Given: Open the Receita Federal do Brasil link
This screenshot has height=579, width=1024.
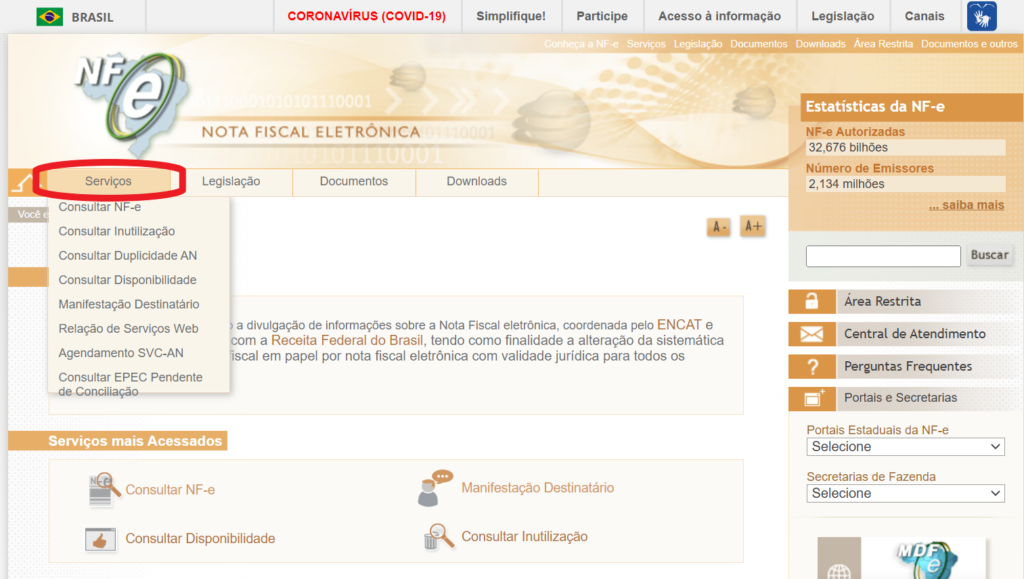Looking at the screenshot, I should click(347, 340).
